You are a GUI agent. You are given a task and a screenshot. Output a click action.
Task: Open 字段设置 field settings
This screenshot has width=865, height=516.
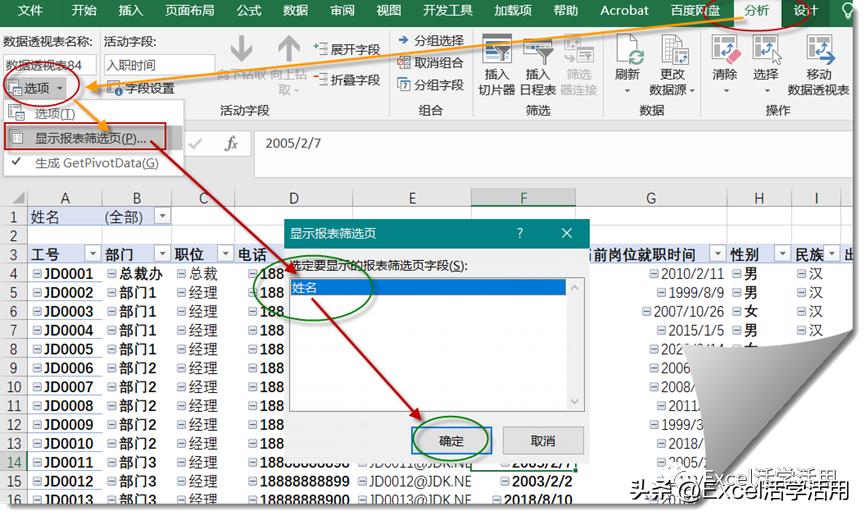point(141,88)
